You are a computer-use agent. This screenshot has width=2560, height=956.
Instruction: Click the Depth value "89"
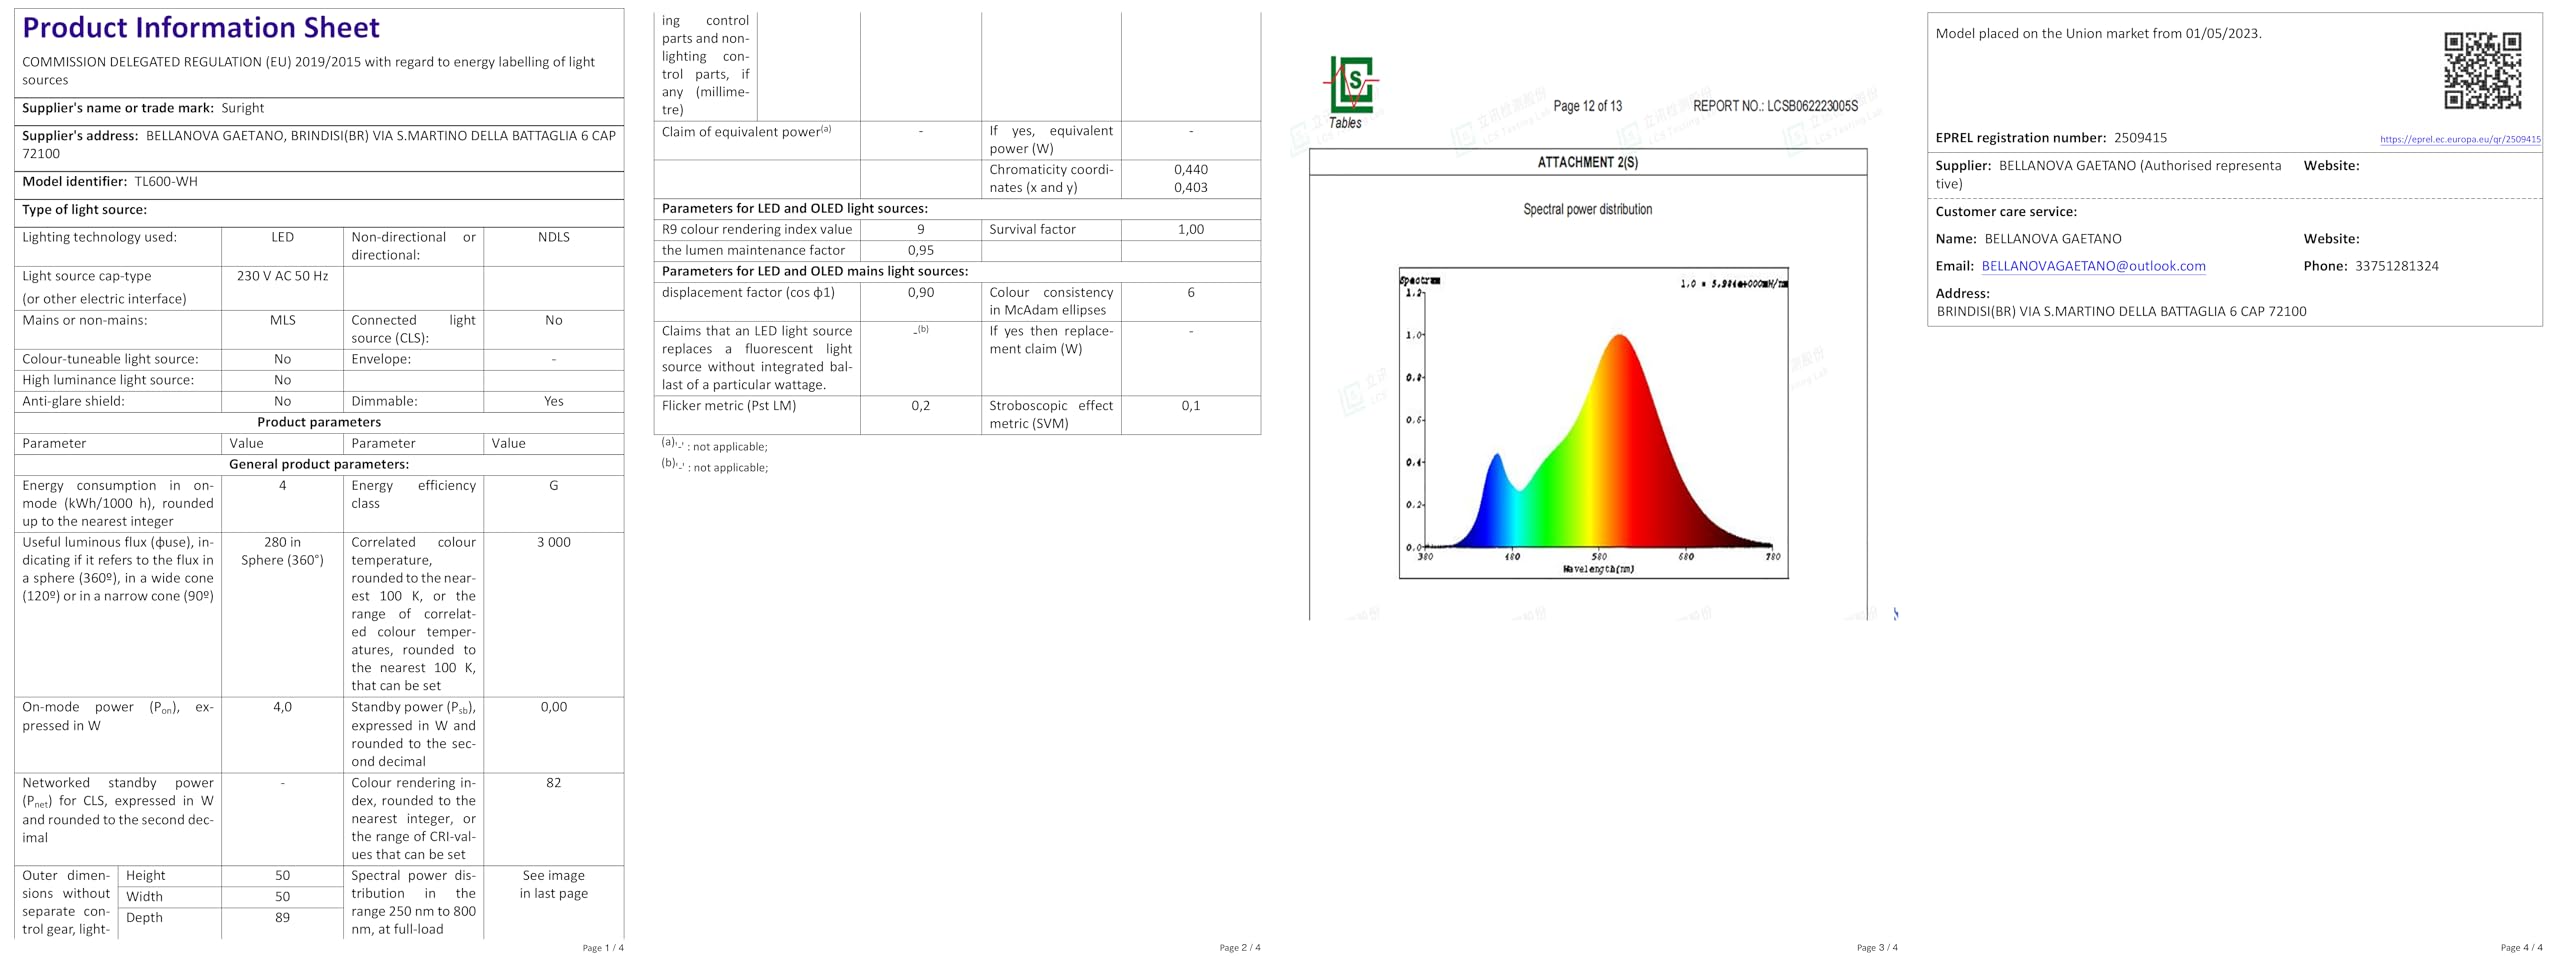pyautogui.click(x=282, y=918)
